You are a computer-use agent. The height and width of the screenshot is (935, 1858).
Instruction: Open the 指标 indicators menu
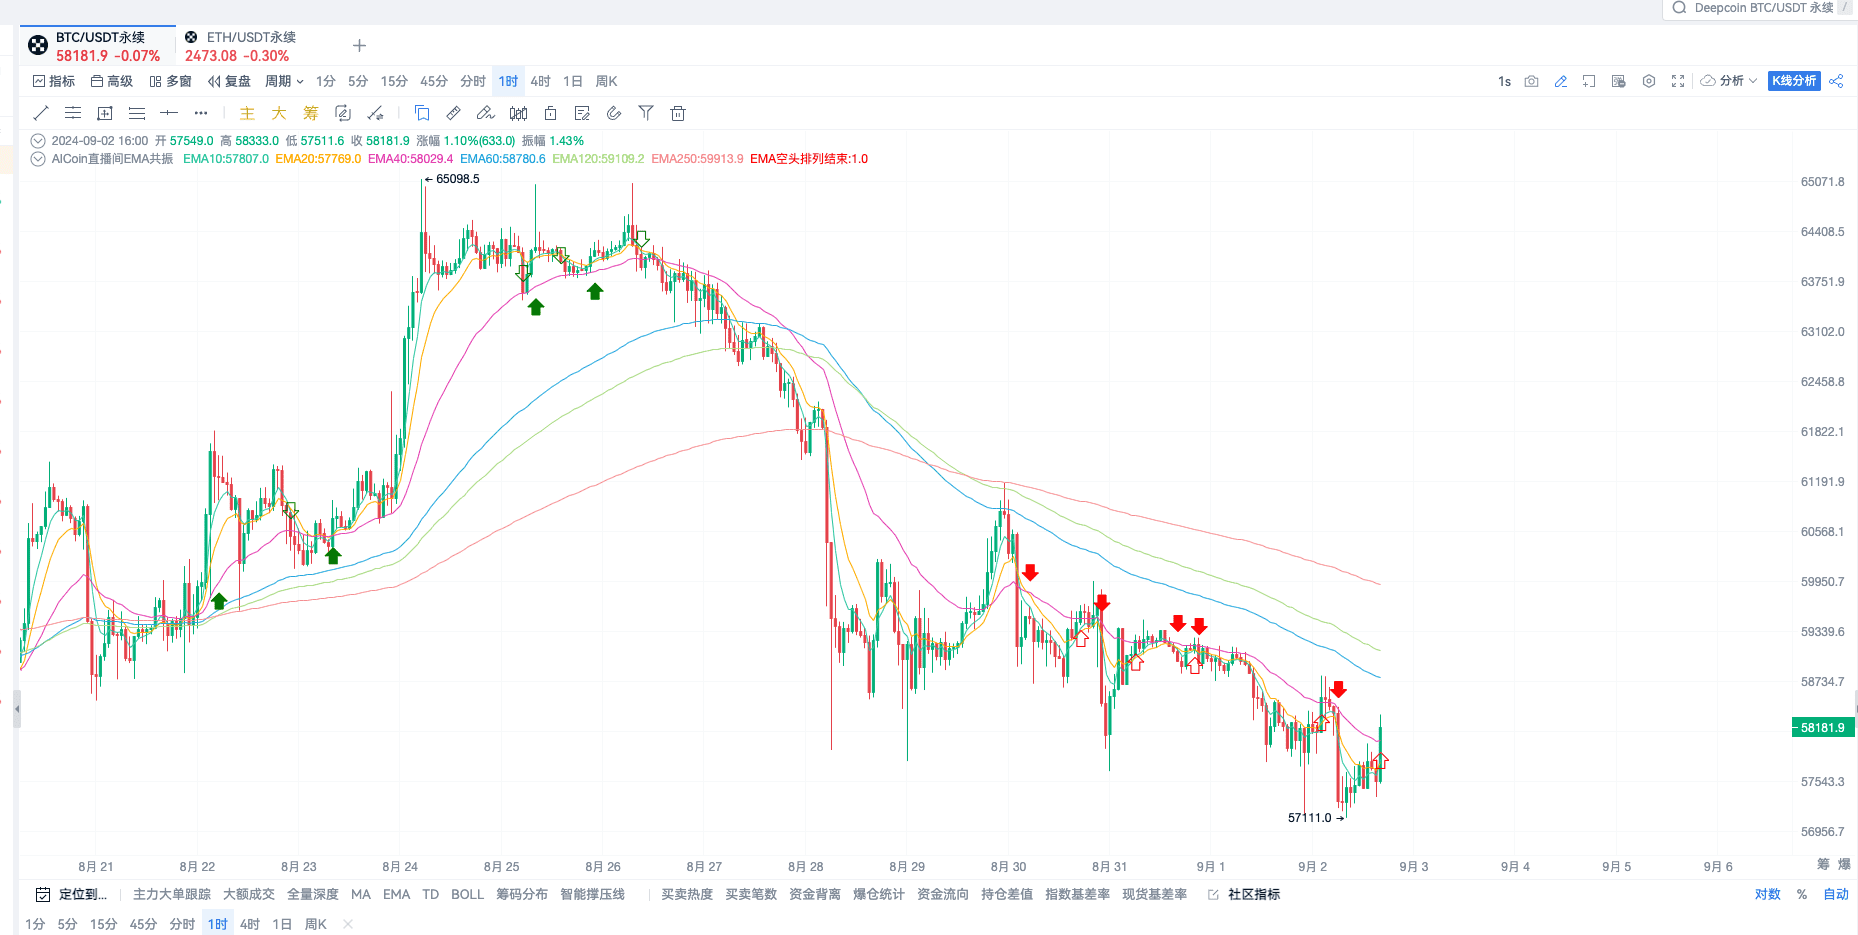click(54, 81)
